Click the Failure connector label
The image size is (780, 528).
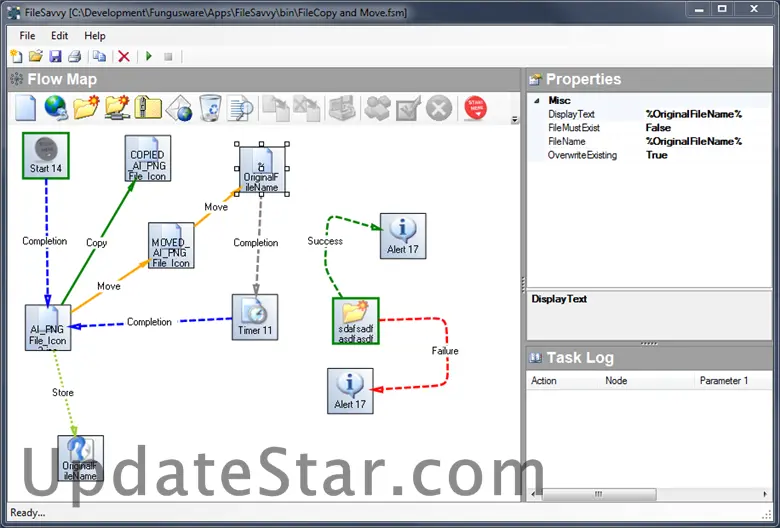(x=445, y=351)
